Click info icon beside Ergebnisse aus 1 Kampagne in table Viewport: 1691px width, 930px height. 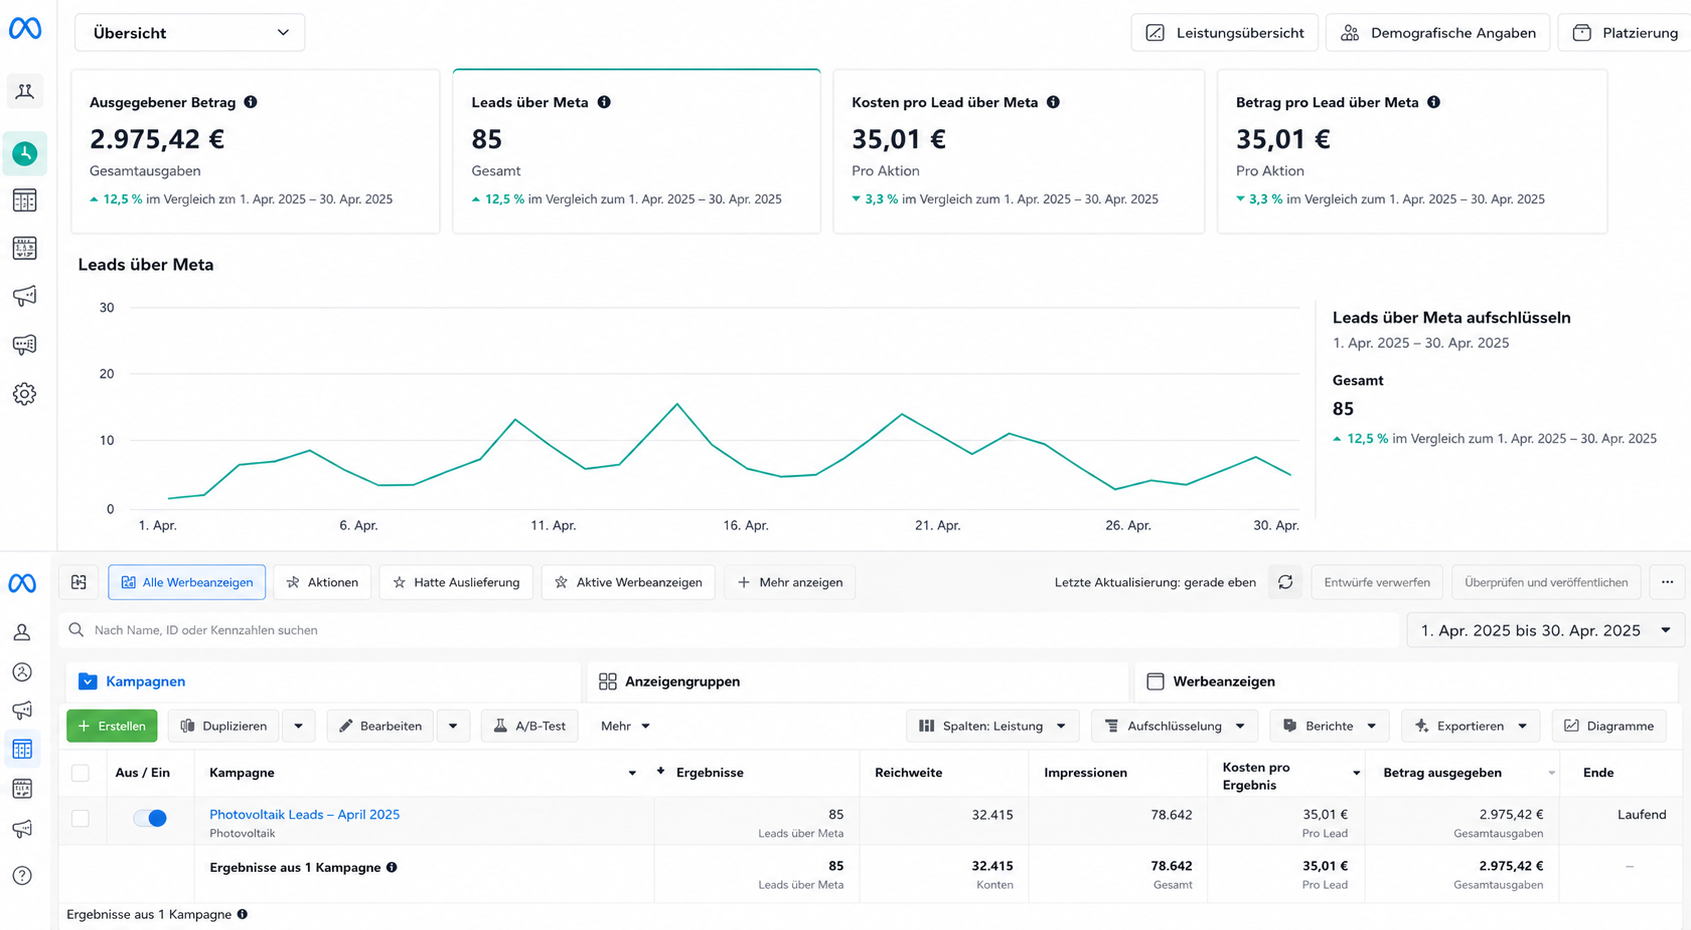click(x=392, y=867)
